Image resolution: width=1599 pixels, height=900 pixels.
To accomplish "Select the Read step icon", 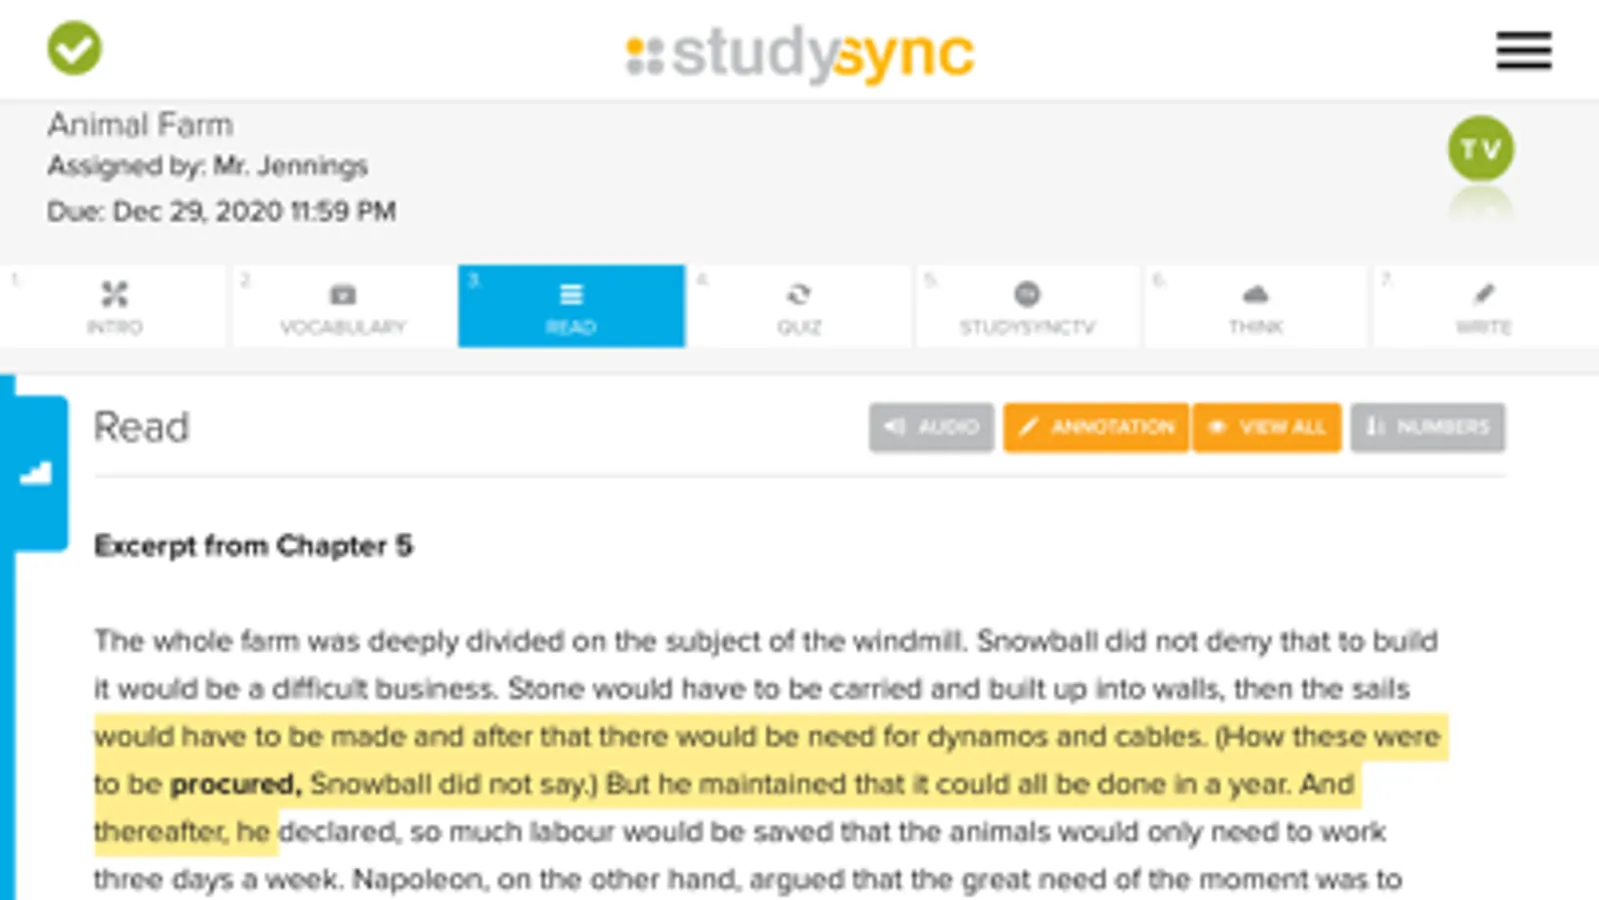I will tap(571, 295).
